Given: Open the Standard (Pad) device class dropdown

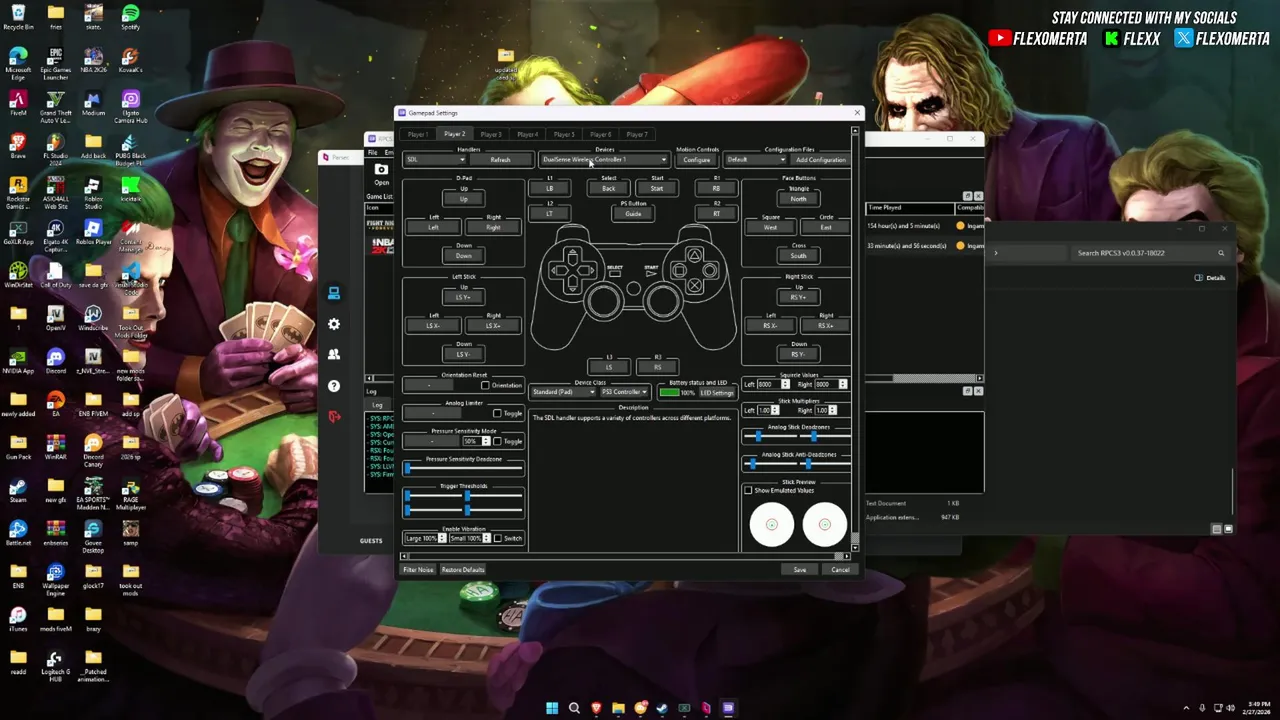Looking at the screenshot, I should 563,392.
